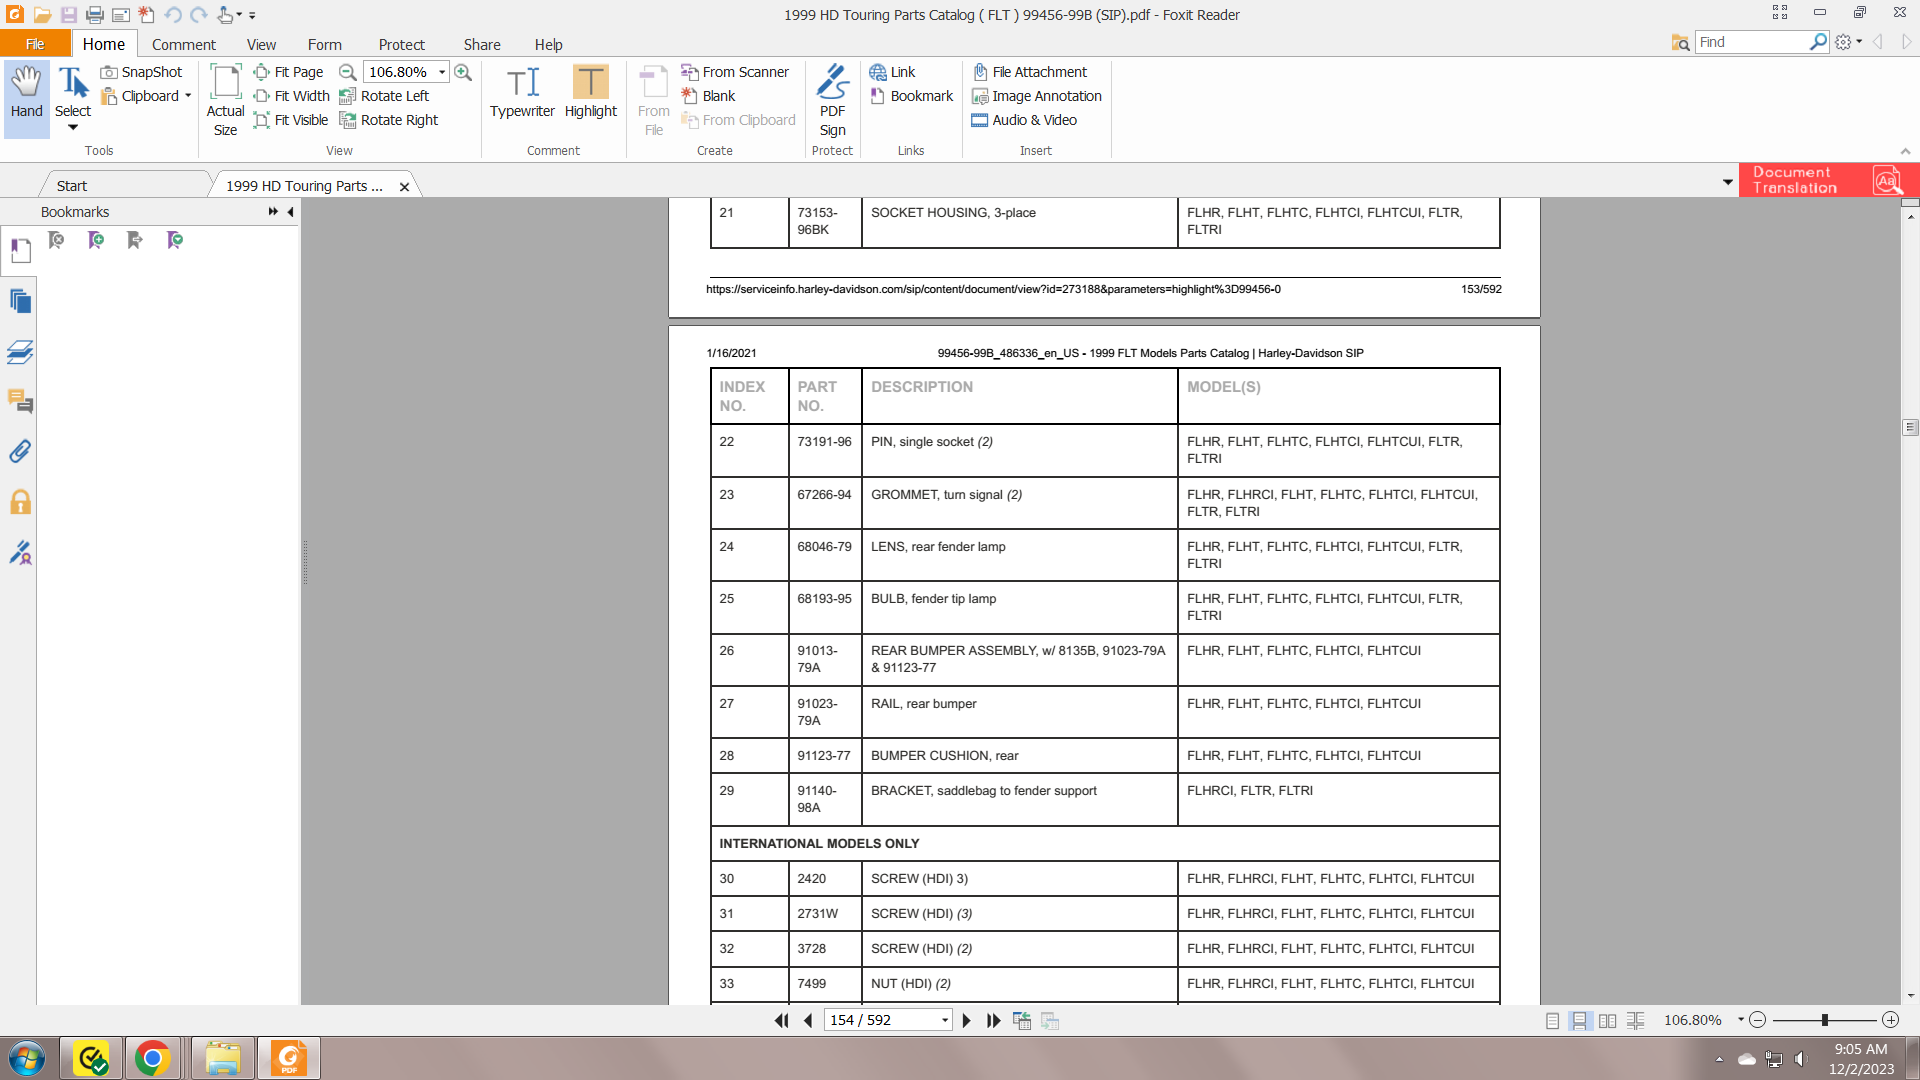Click the SnapShot tool
The width and height of the screenshot is (1920, 1080).
141,72
